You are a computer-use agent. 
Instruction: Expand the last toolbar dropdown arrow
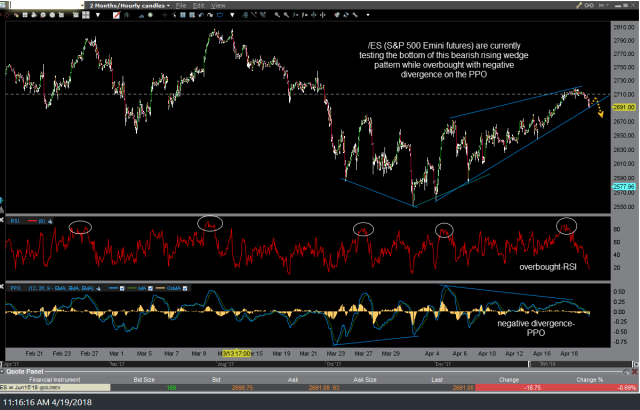click(x=368, y=15)
